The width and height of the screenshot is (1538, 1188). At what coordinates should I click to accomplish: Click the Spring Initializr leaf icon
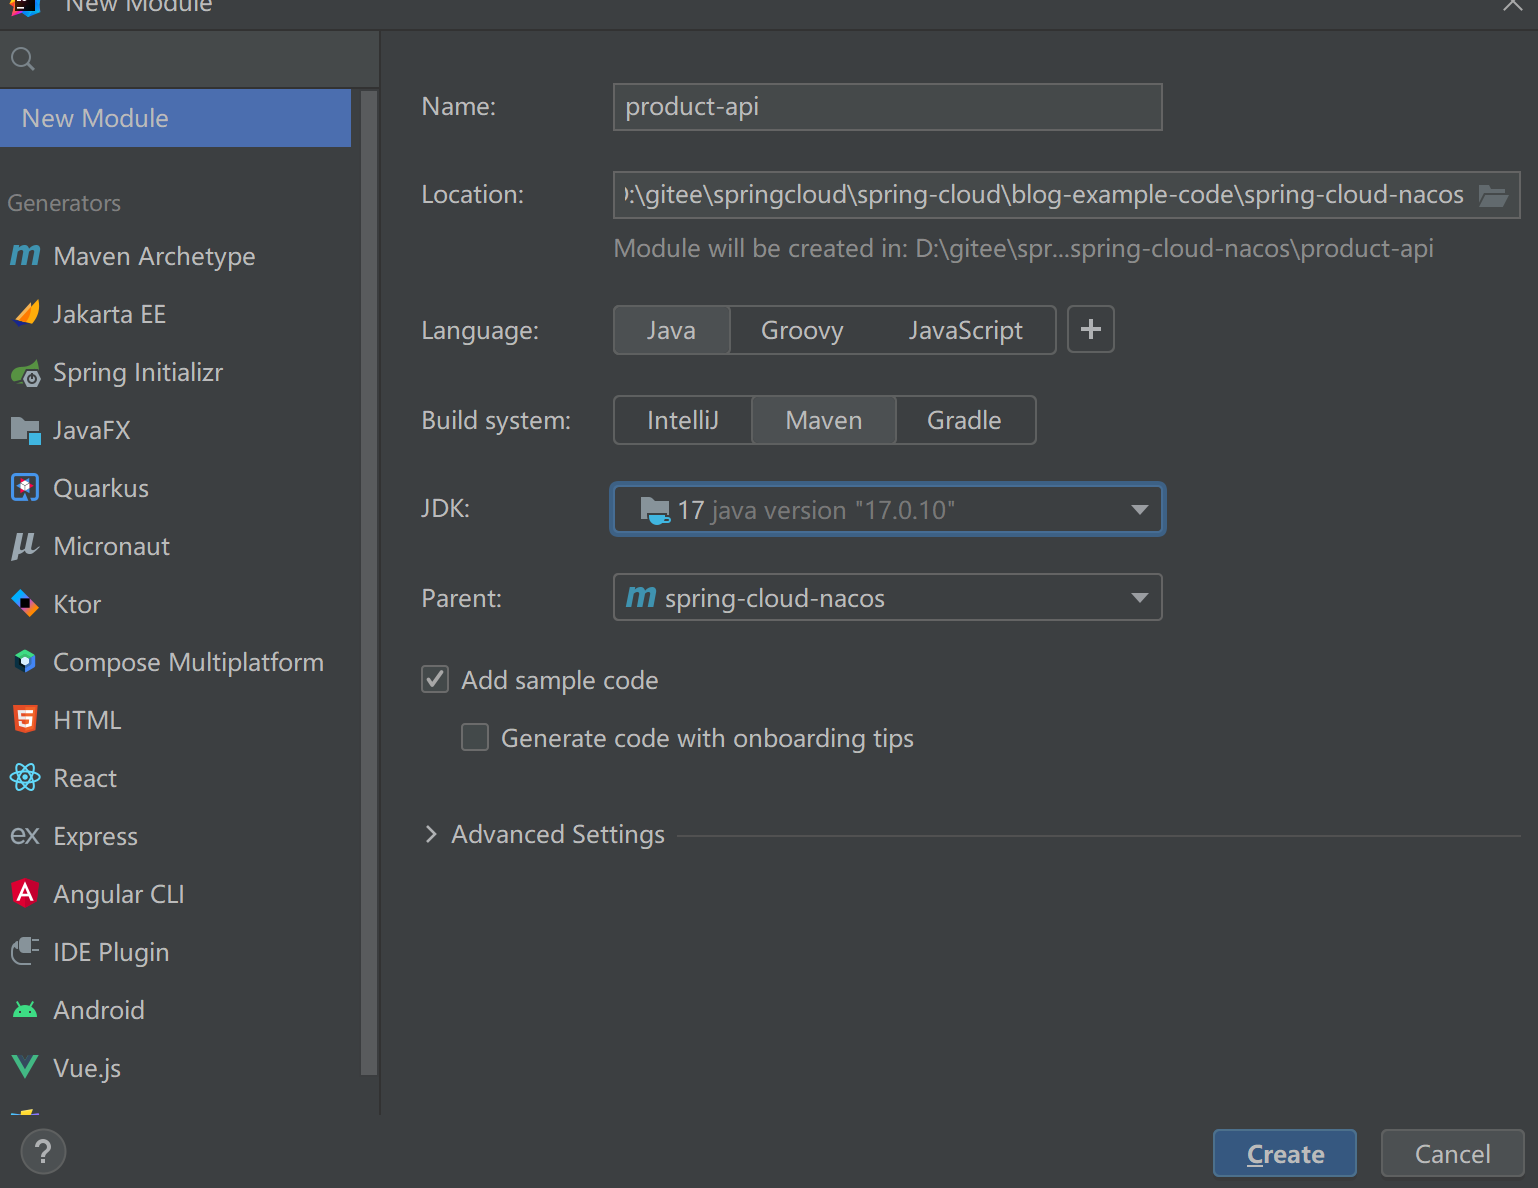(x=26, y=373)
